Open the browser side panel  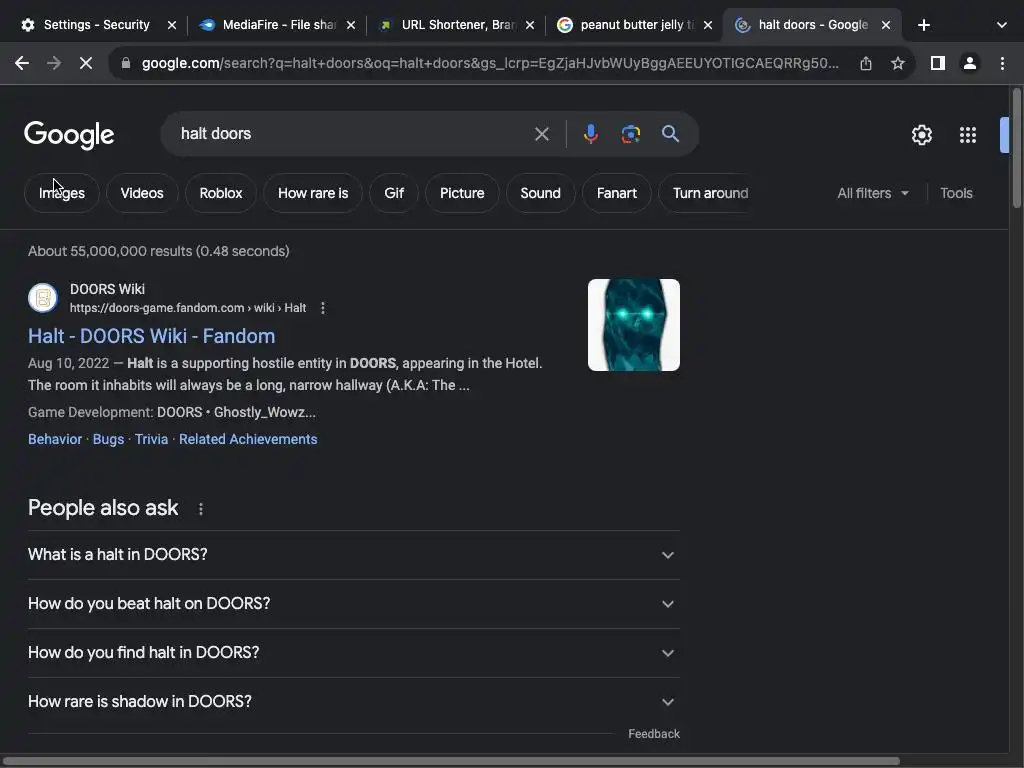(x=938, y=63)
